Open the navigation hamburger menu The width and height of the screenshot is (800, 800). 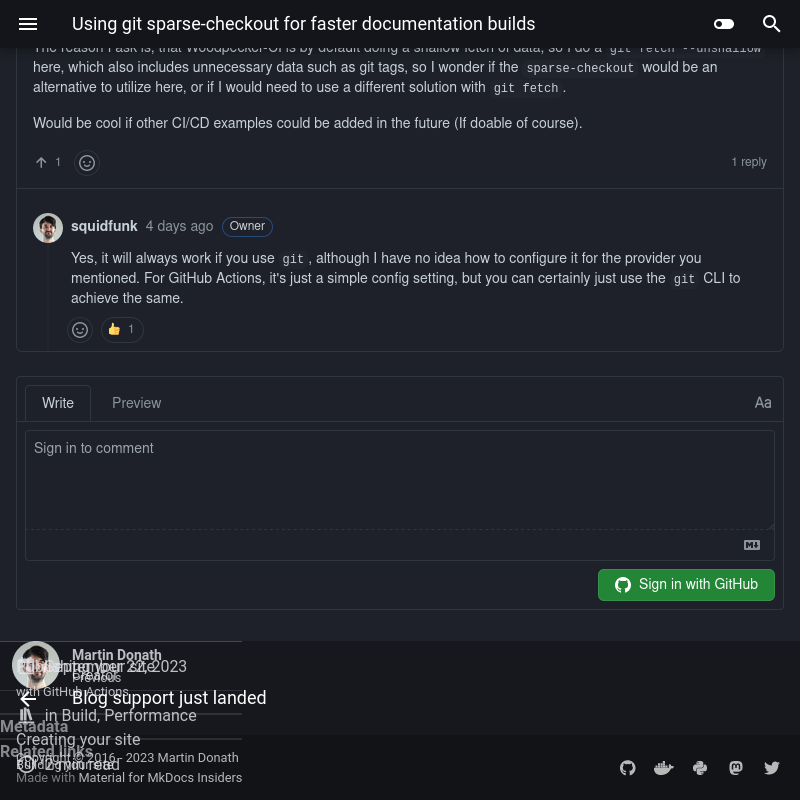pos(28,24)
